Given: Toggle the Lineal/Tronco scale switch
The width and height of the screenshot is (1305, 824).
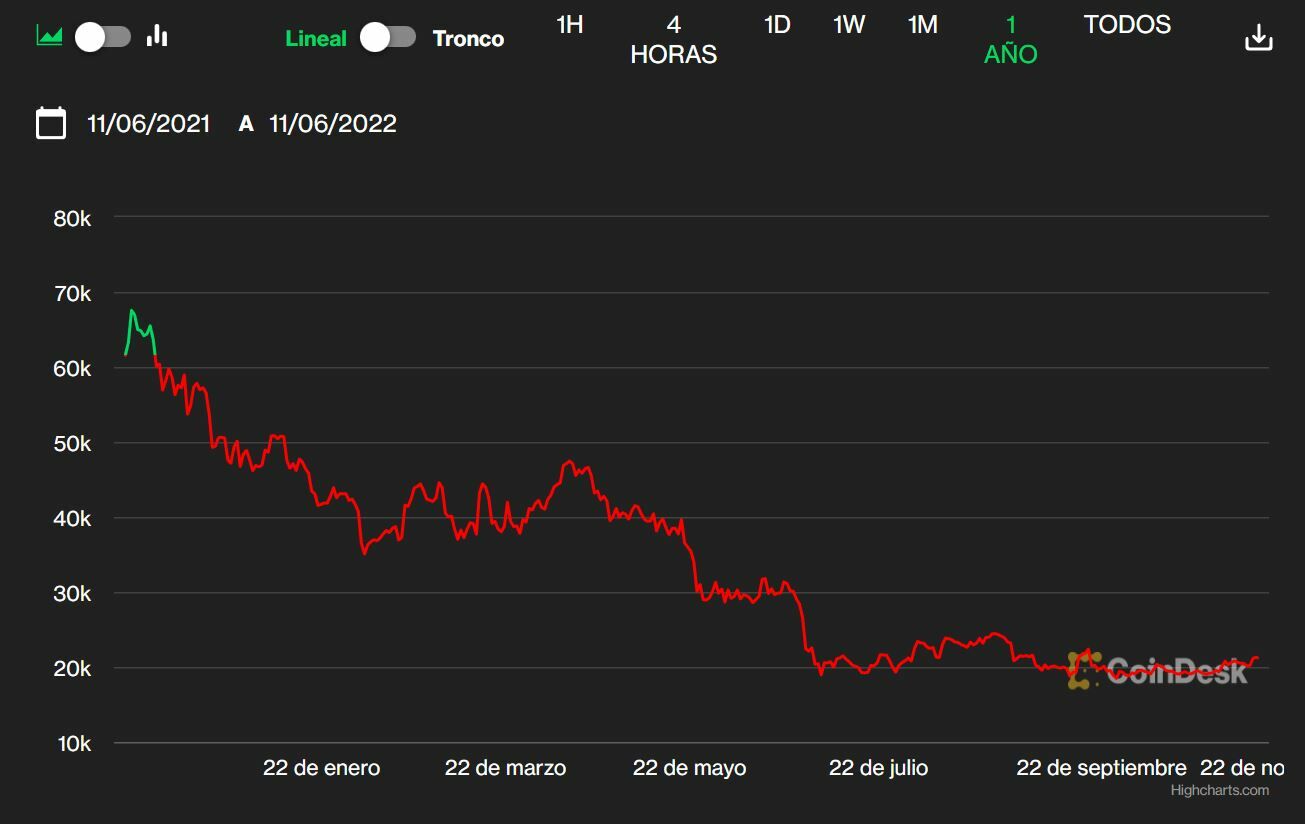Looking at the screenshot, I should point(388,38).
